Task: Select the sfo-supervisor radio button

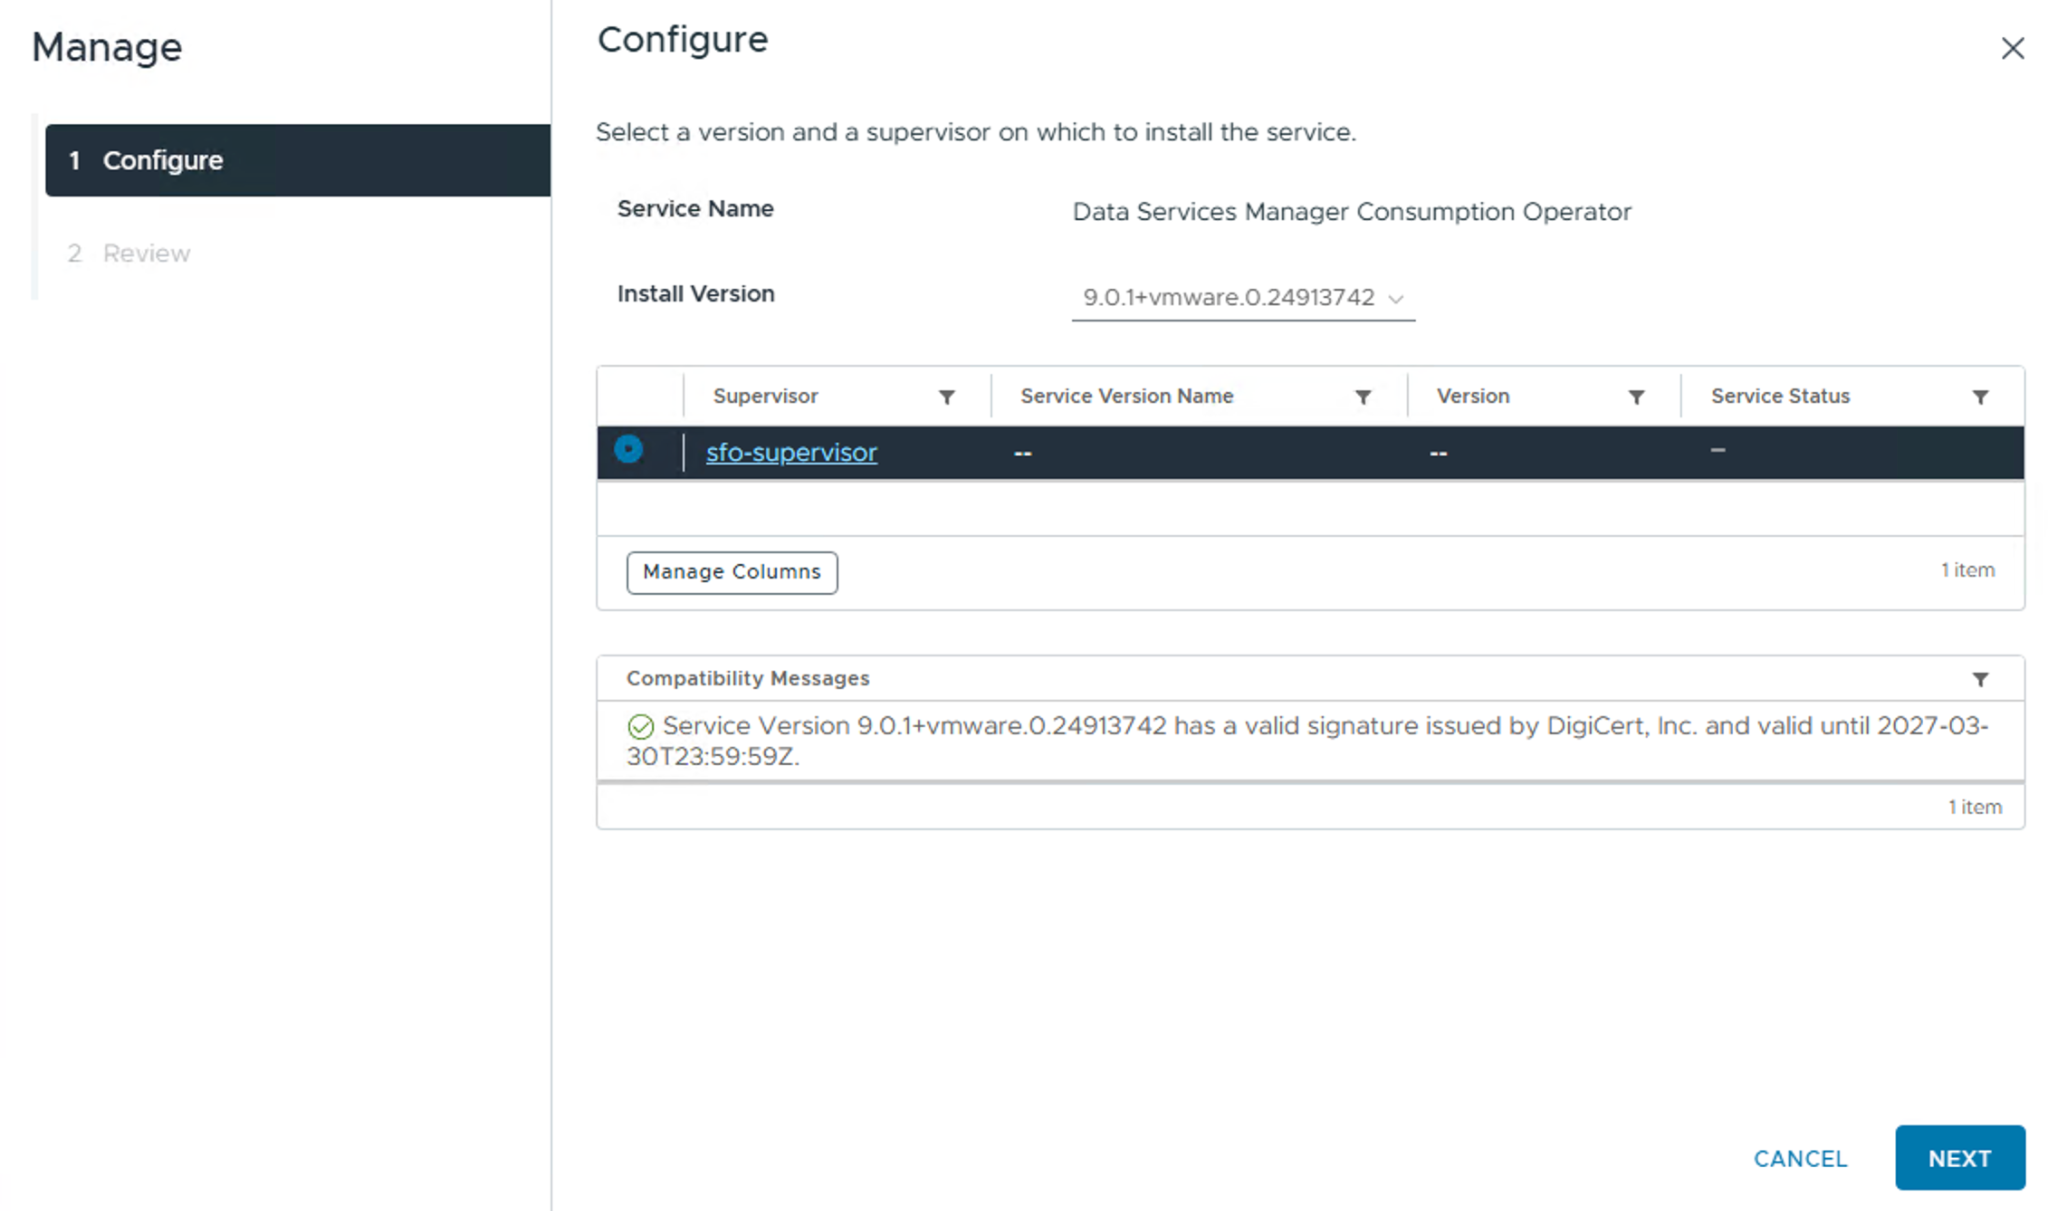Action: pyautogui.click(x=628, y=450)
